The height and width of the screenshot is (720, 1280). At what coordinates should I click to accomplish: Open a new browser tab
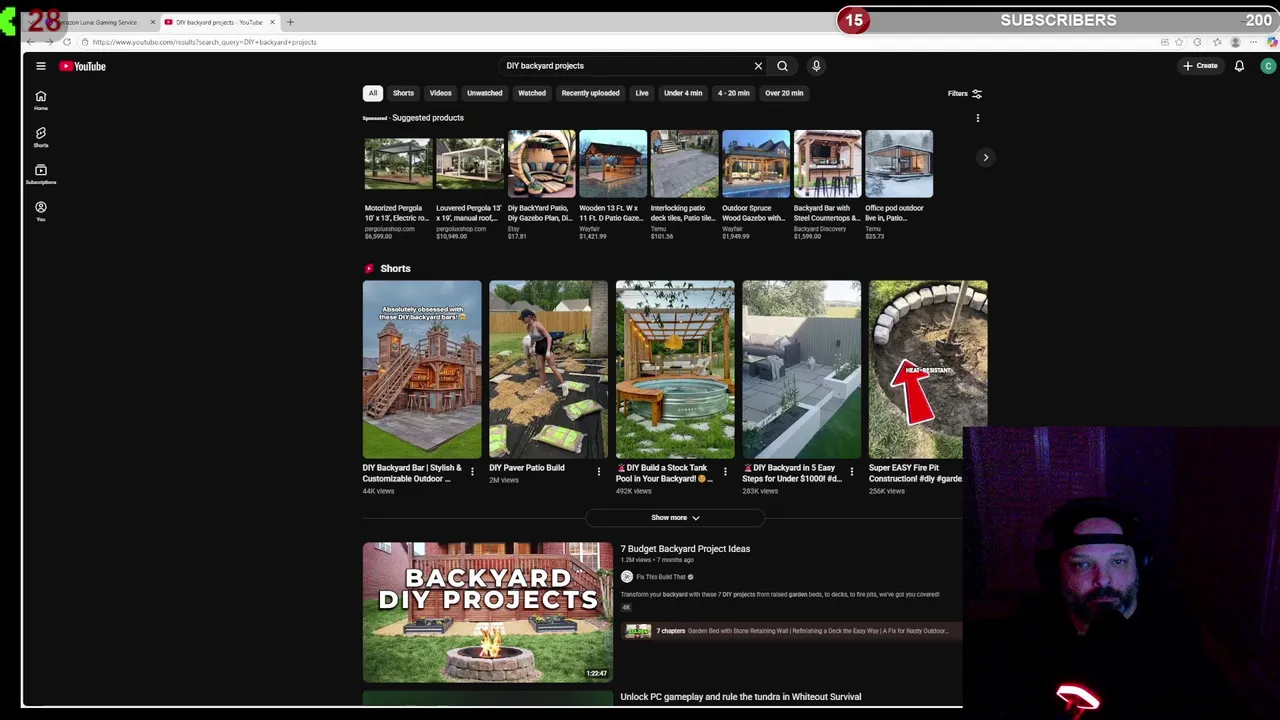click(290, 22)
